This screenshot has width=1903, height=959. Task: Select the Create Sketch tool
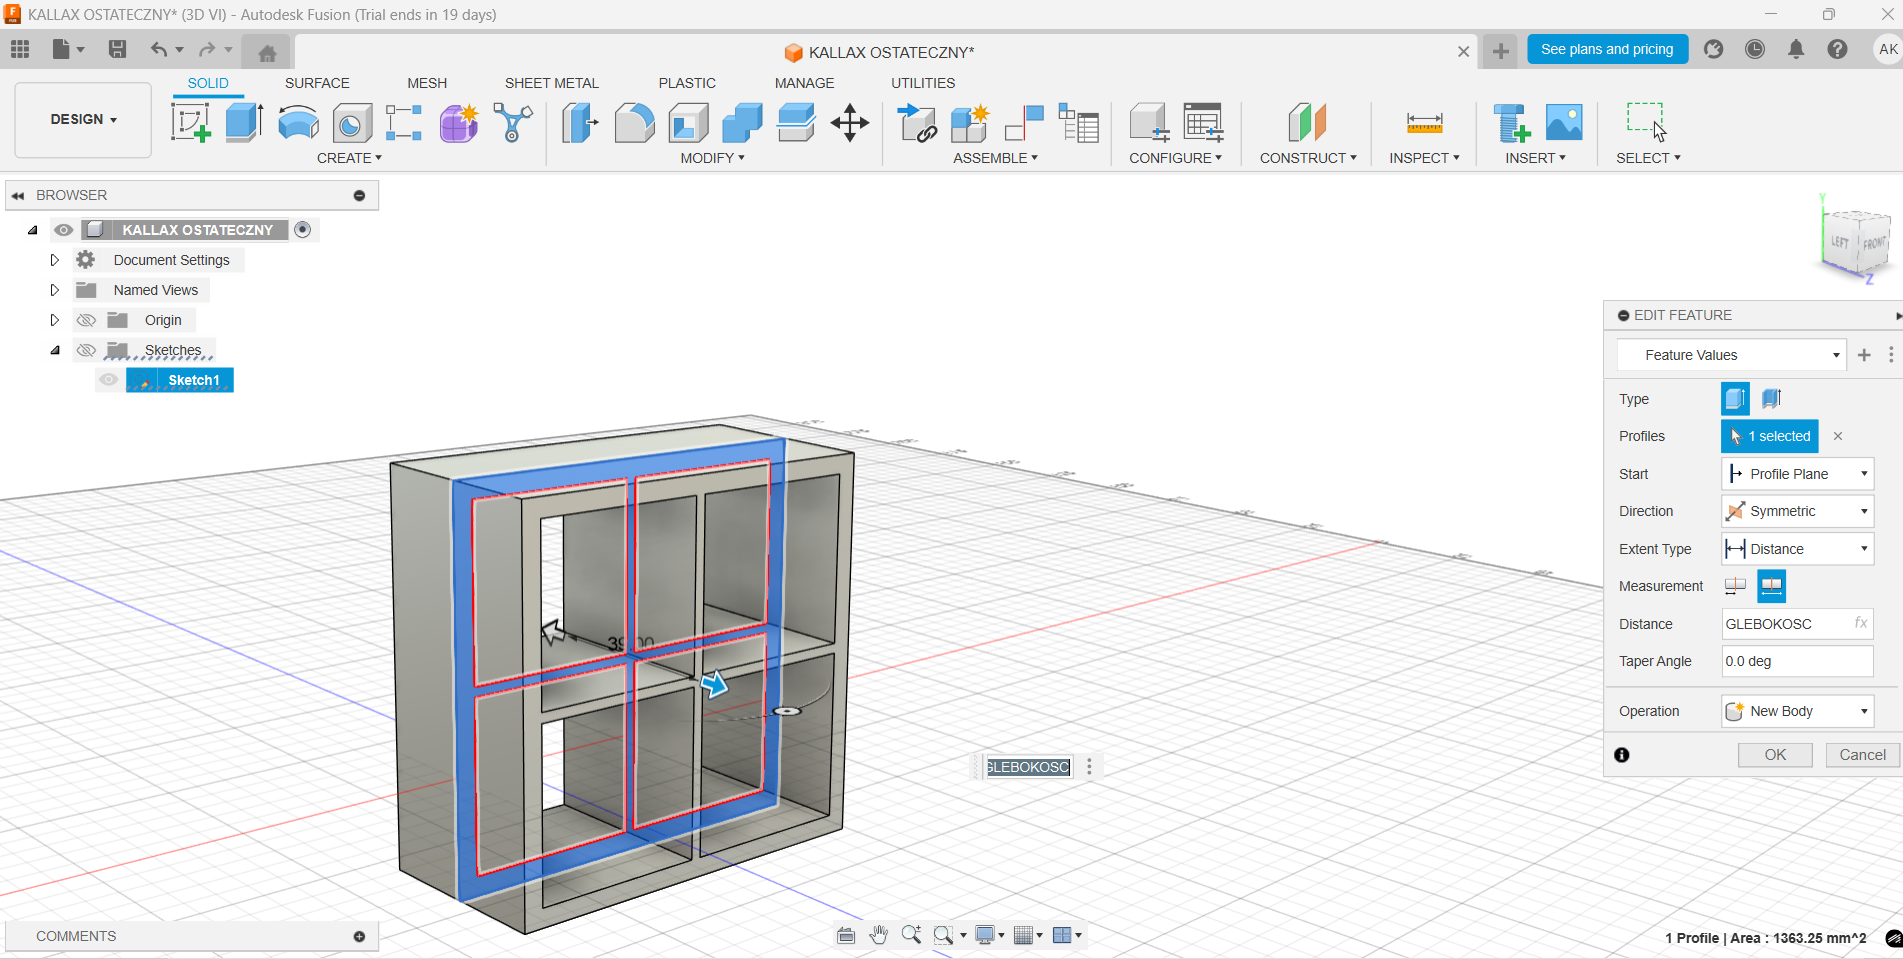(190, 123)
